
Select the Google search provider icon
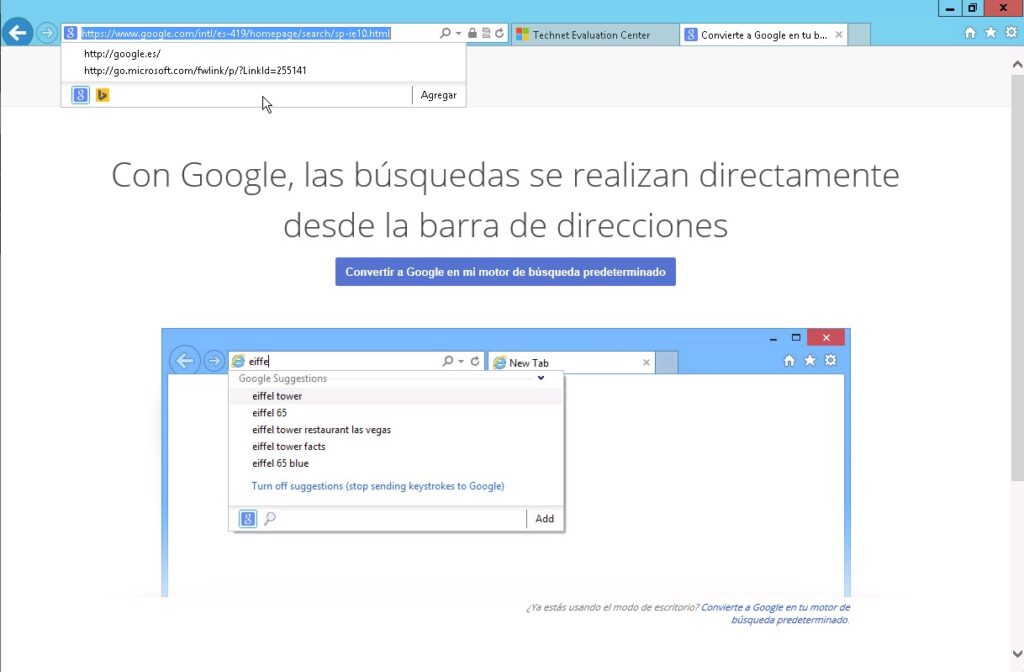pyautogui.click(x=80, y=95)
